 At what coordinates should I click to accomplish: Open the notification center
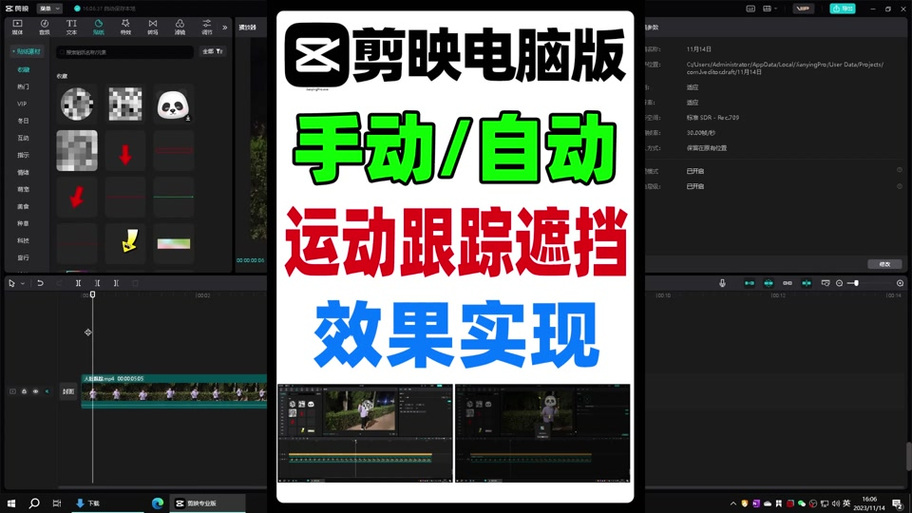pos(897,504)
